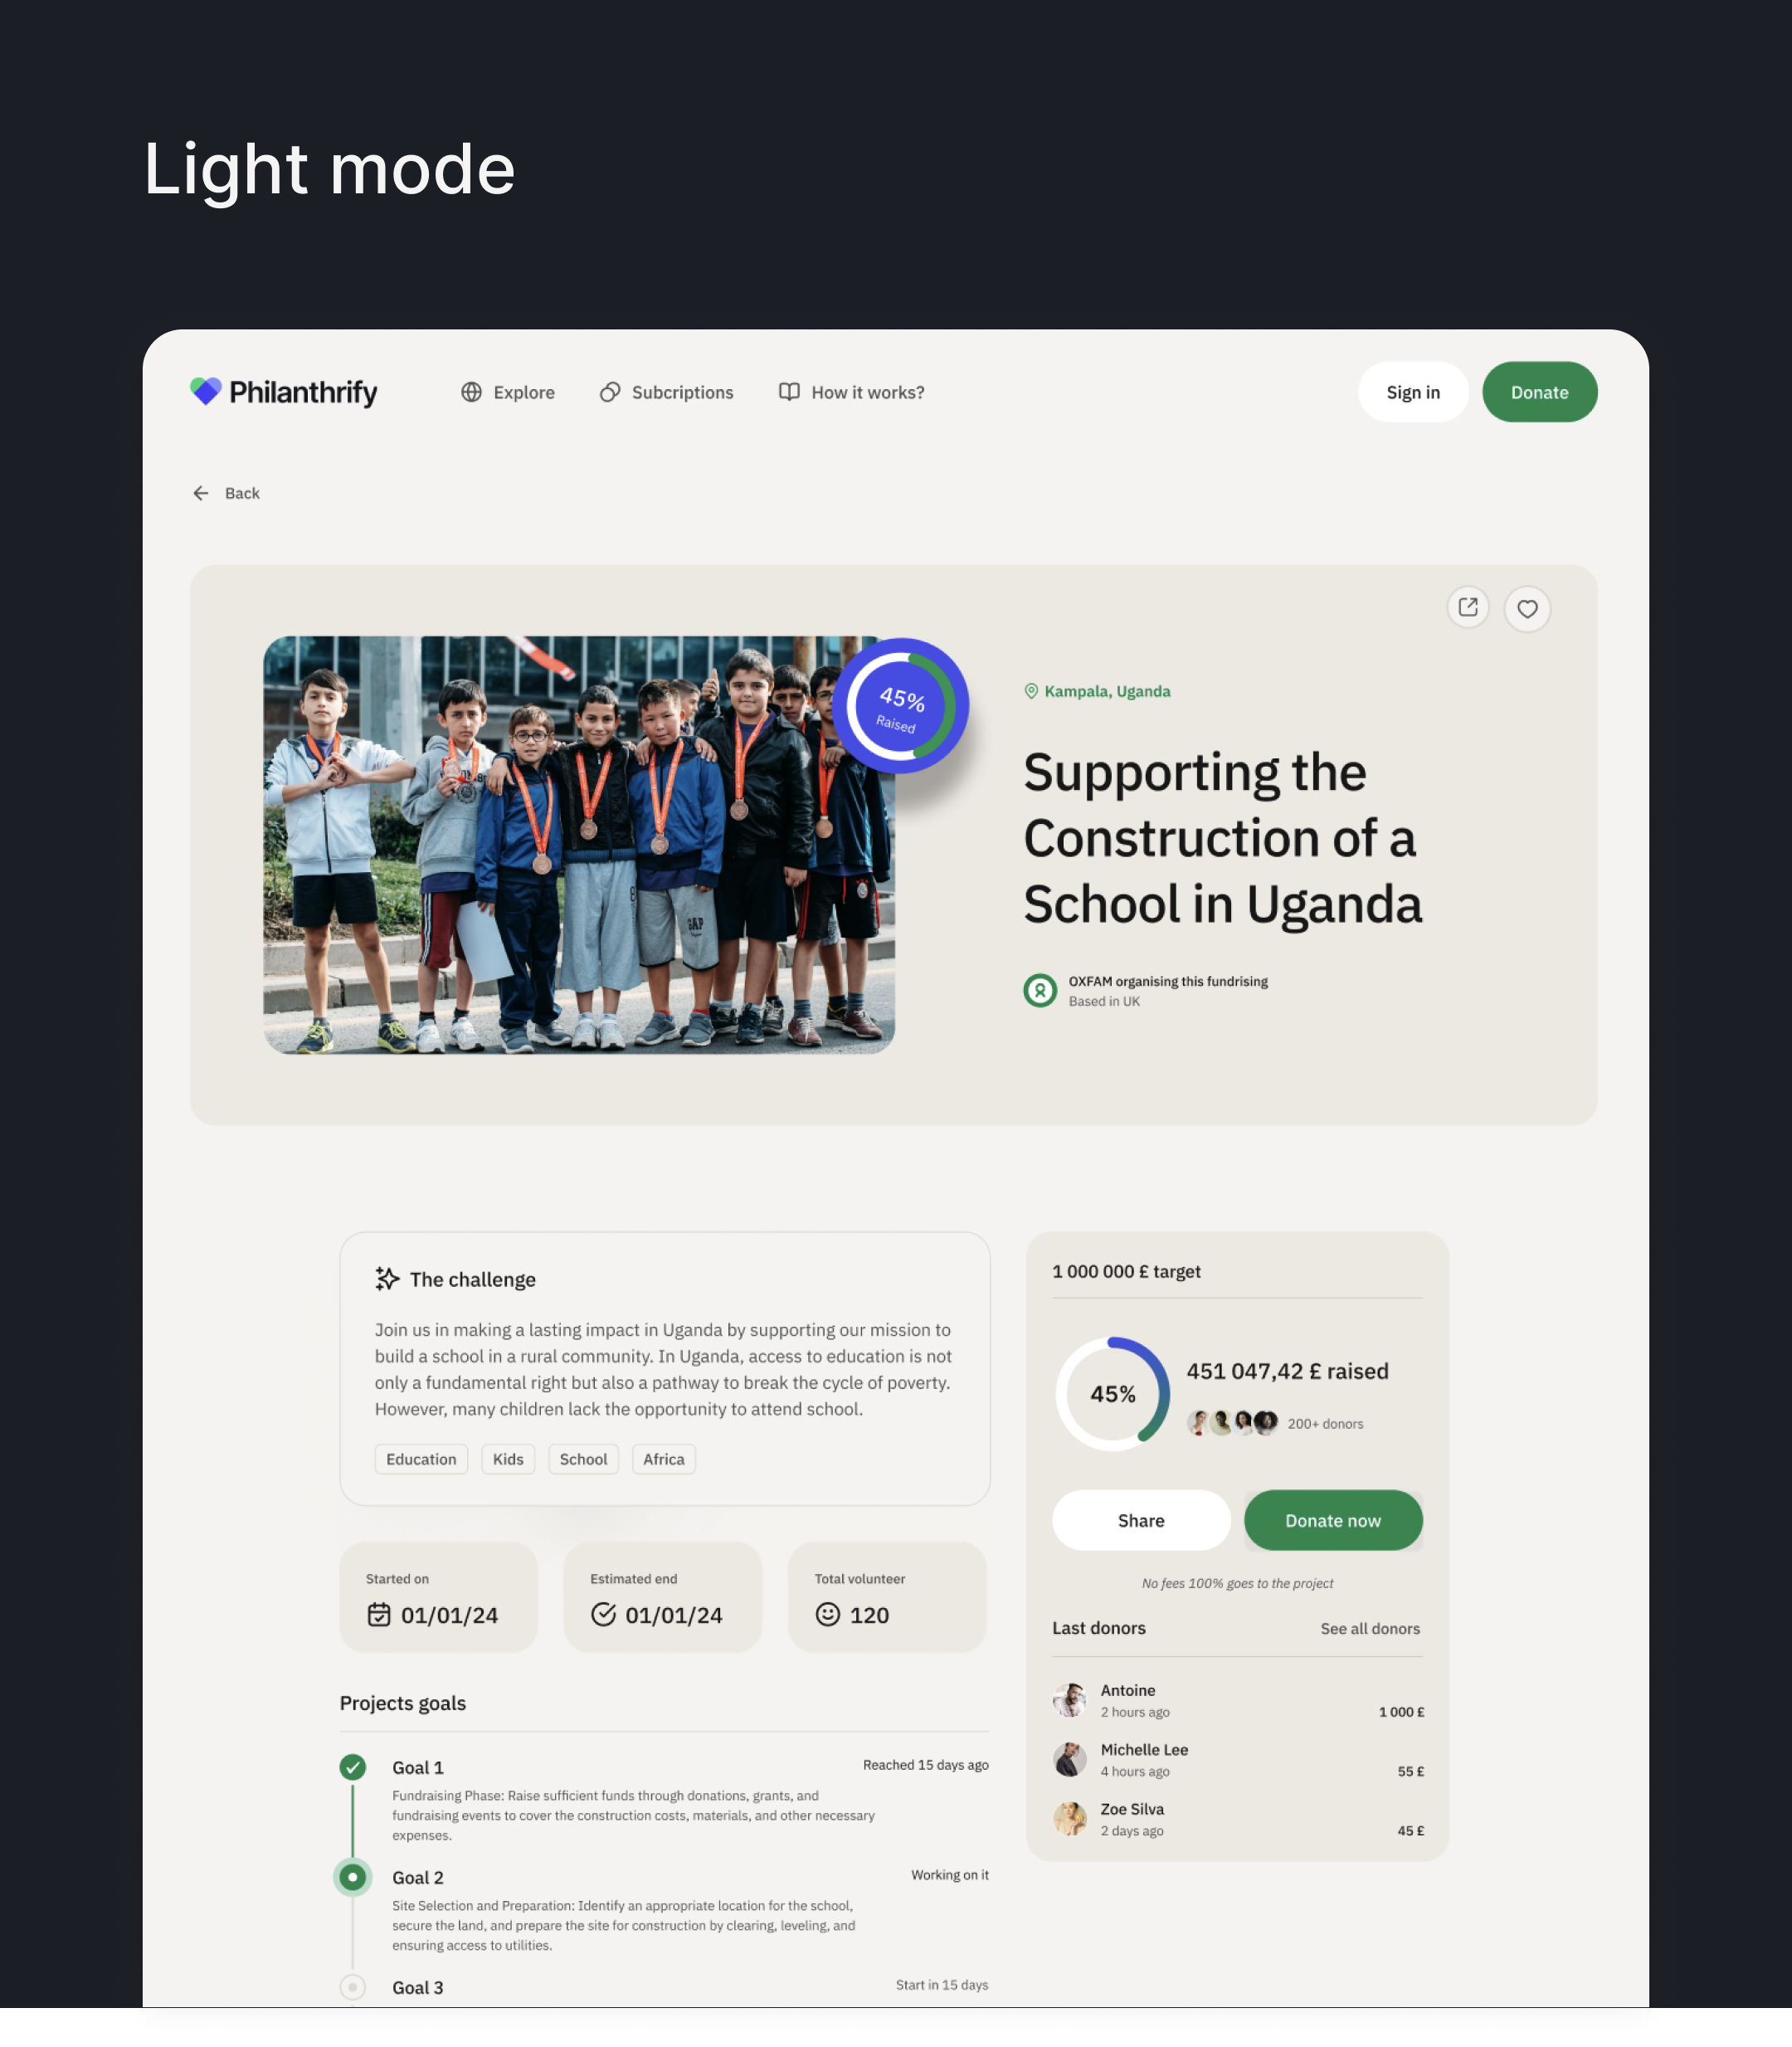Screen dimensions: 1792x2047
Task: Select the Education tag chip
Action: [421, 1459]
